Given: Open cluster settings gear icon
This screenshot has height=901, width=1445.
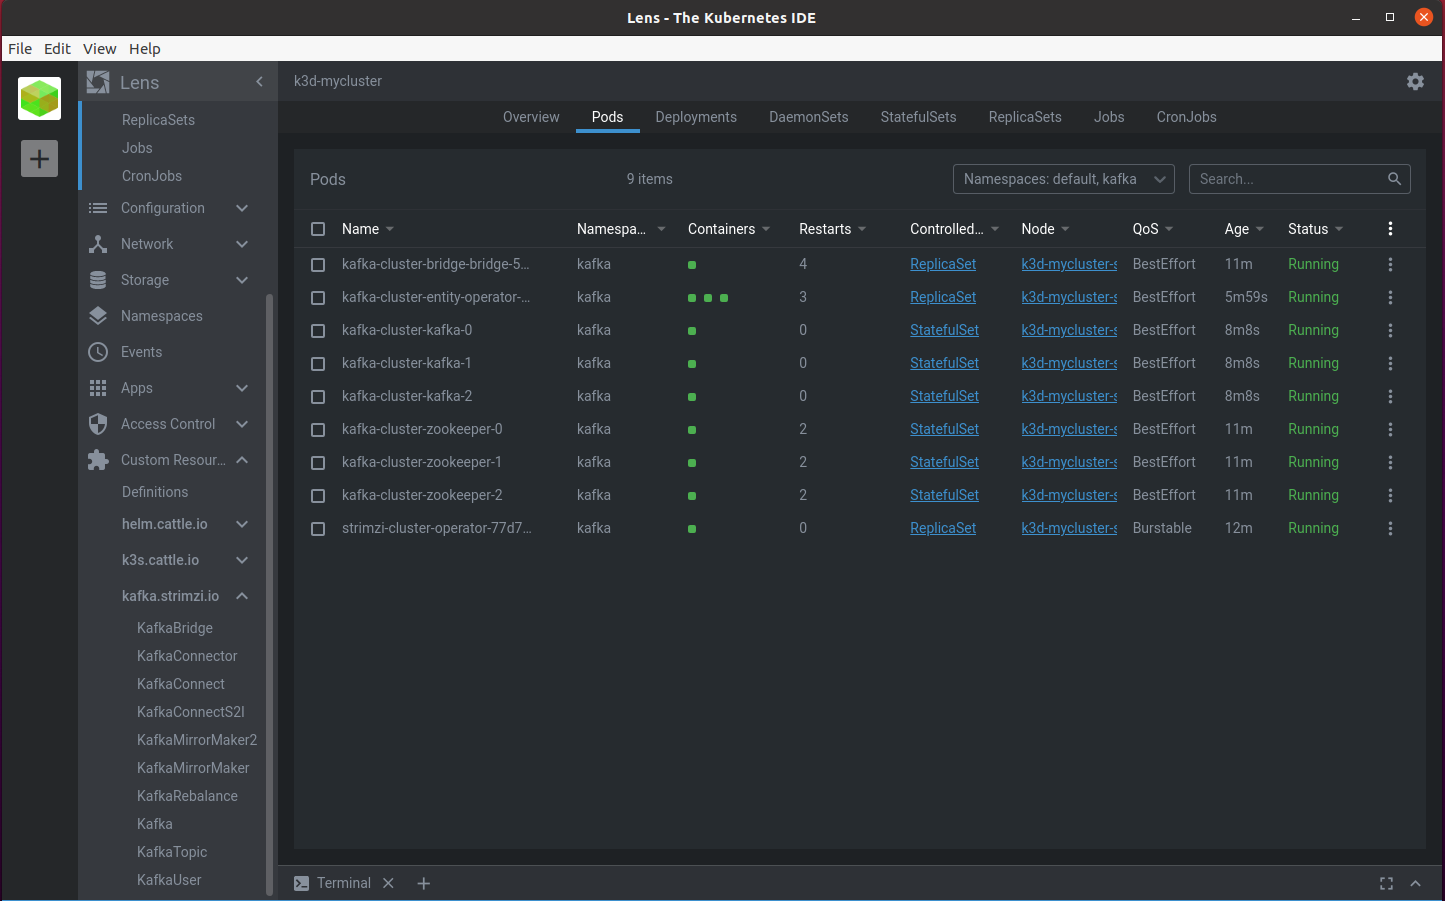Looking at the screenshot, I should [x=1415, y=81].
